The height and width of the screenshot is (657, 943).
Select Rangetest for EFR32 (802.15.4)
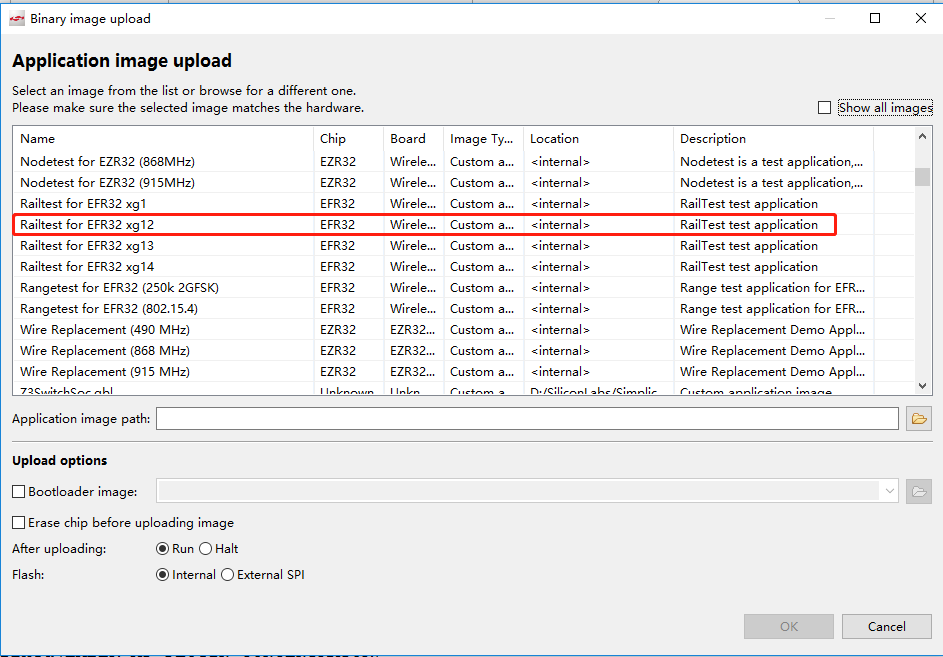pos(464,309)
